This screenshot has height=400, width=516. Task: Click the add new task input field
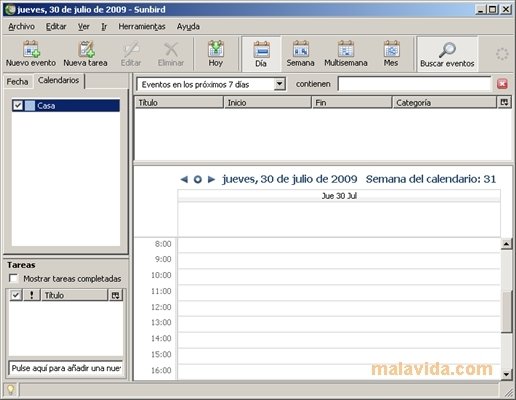coord(66,368)
